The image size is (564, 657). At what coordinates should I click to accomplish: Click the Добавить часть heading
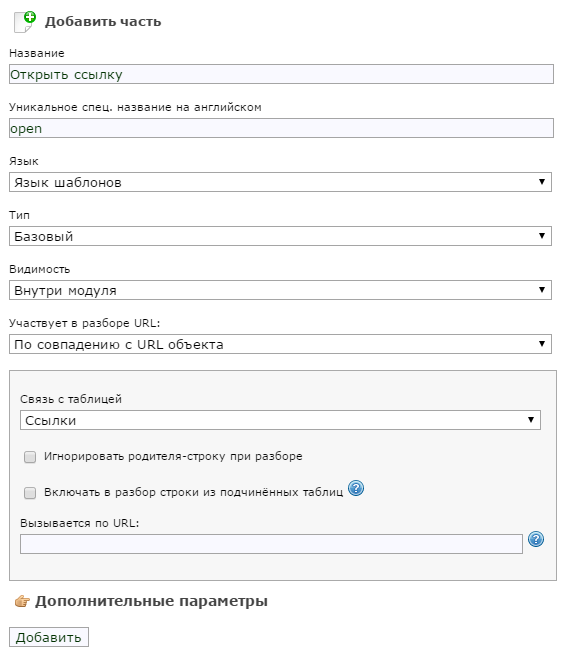coord(103,22)
